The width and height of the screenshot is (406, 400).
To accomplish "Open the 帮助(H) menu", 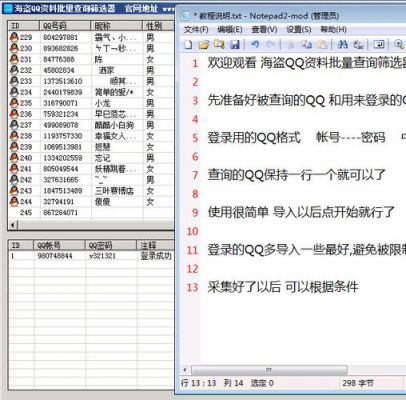I will 333,30.
